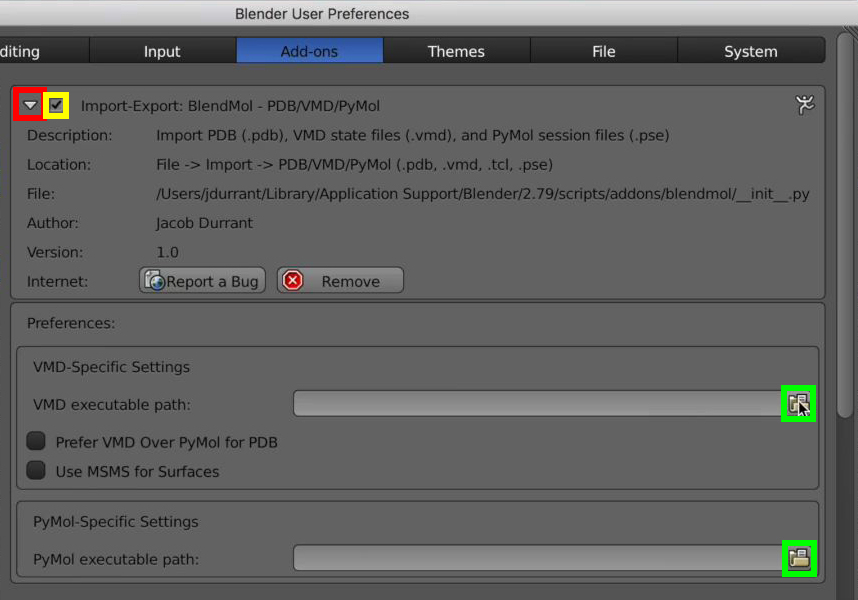858x600 pixels.
Task: Click the Report a Bug button
Action: [x=202, y=281]
